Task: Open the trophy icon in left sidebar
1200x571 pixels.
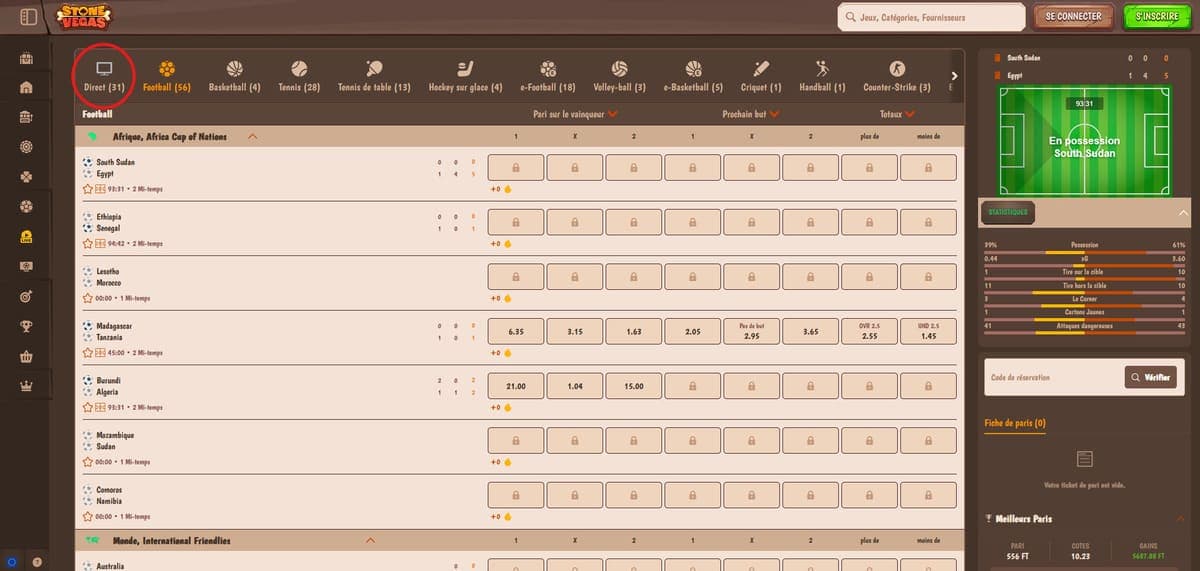Action: [x=27, y=325]
